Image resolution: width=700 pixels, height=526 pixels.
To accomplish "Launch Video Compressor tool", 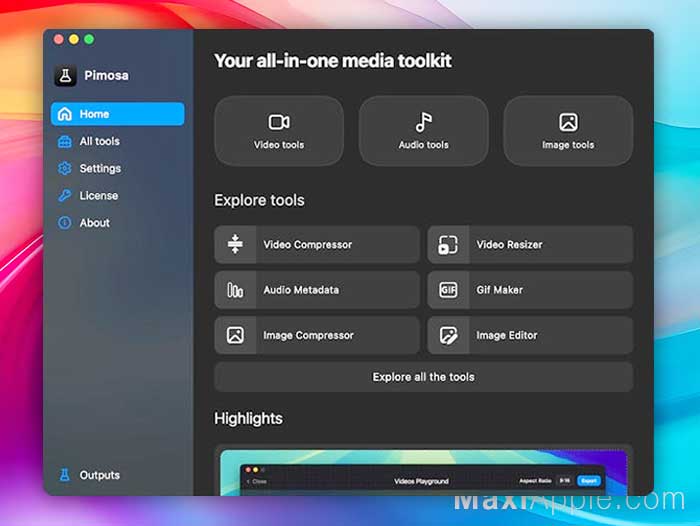I will coord(317,245).
